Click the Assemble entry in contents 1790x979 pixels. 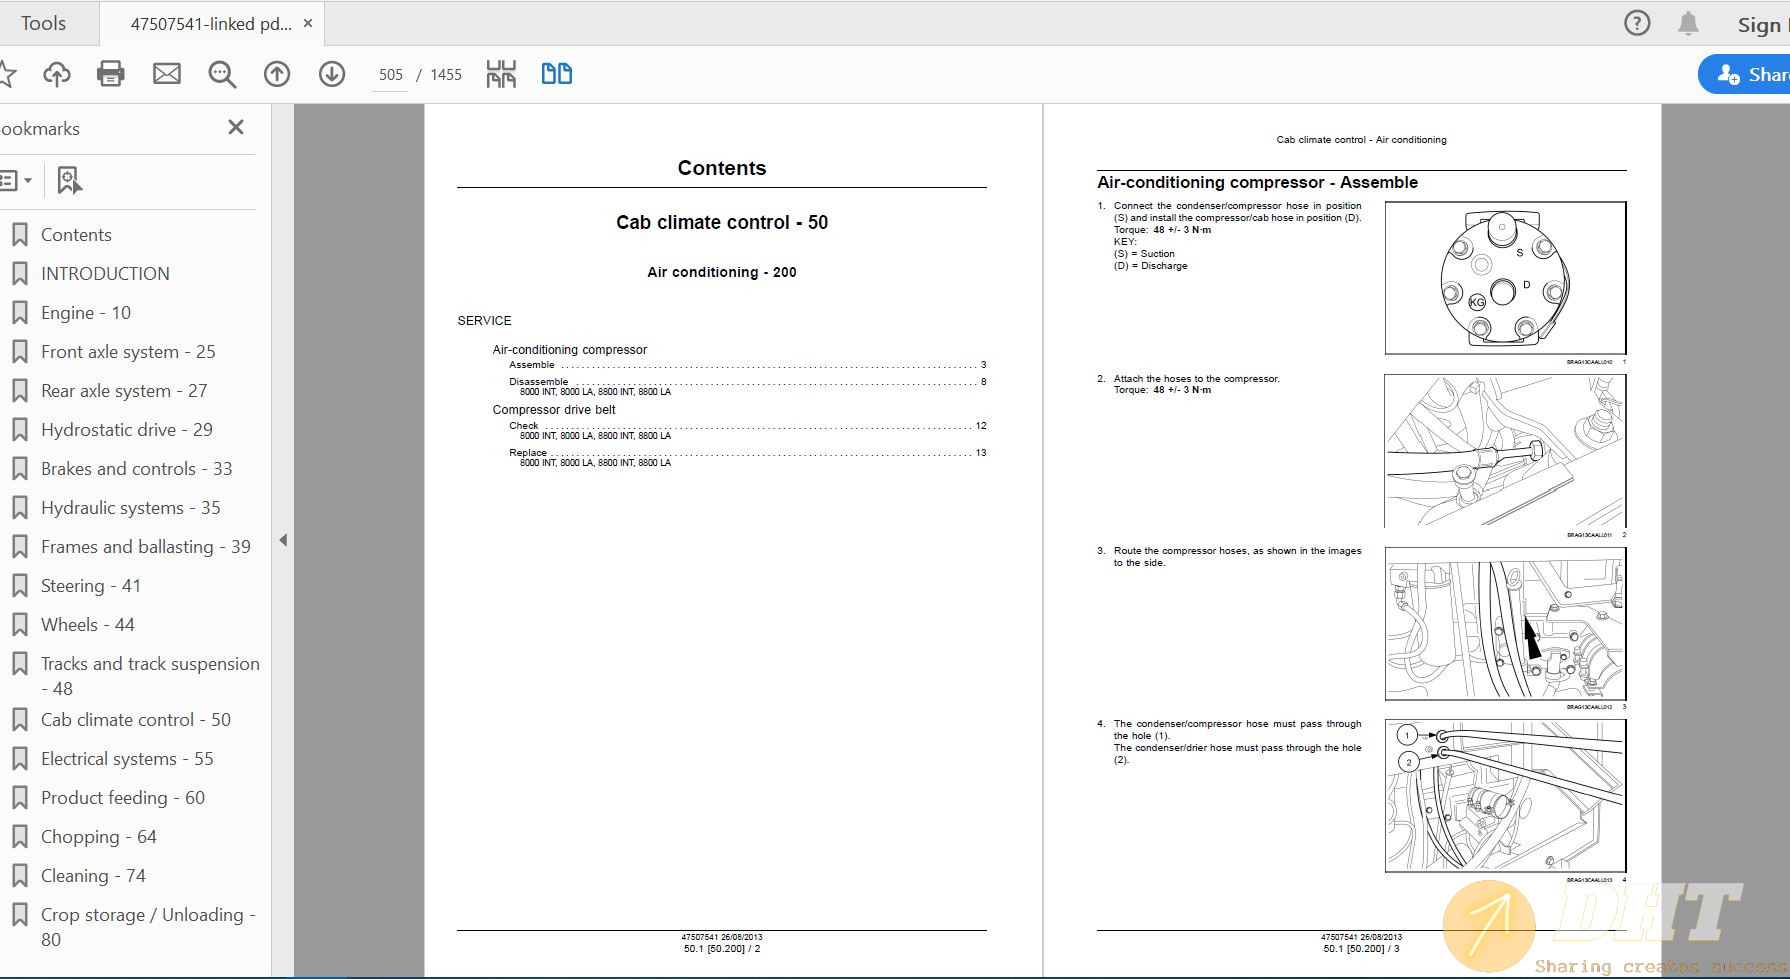pyautogui.click(x=532, y=365)
